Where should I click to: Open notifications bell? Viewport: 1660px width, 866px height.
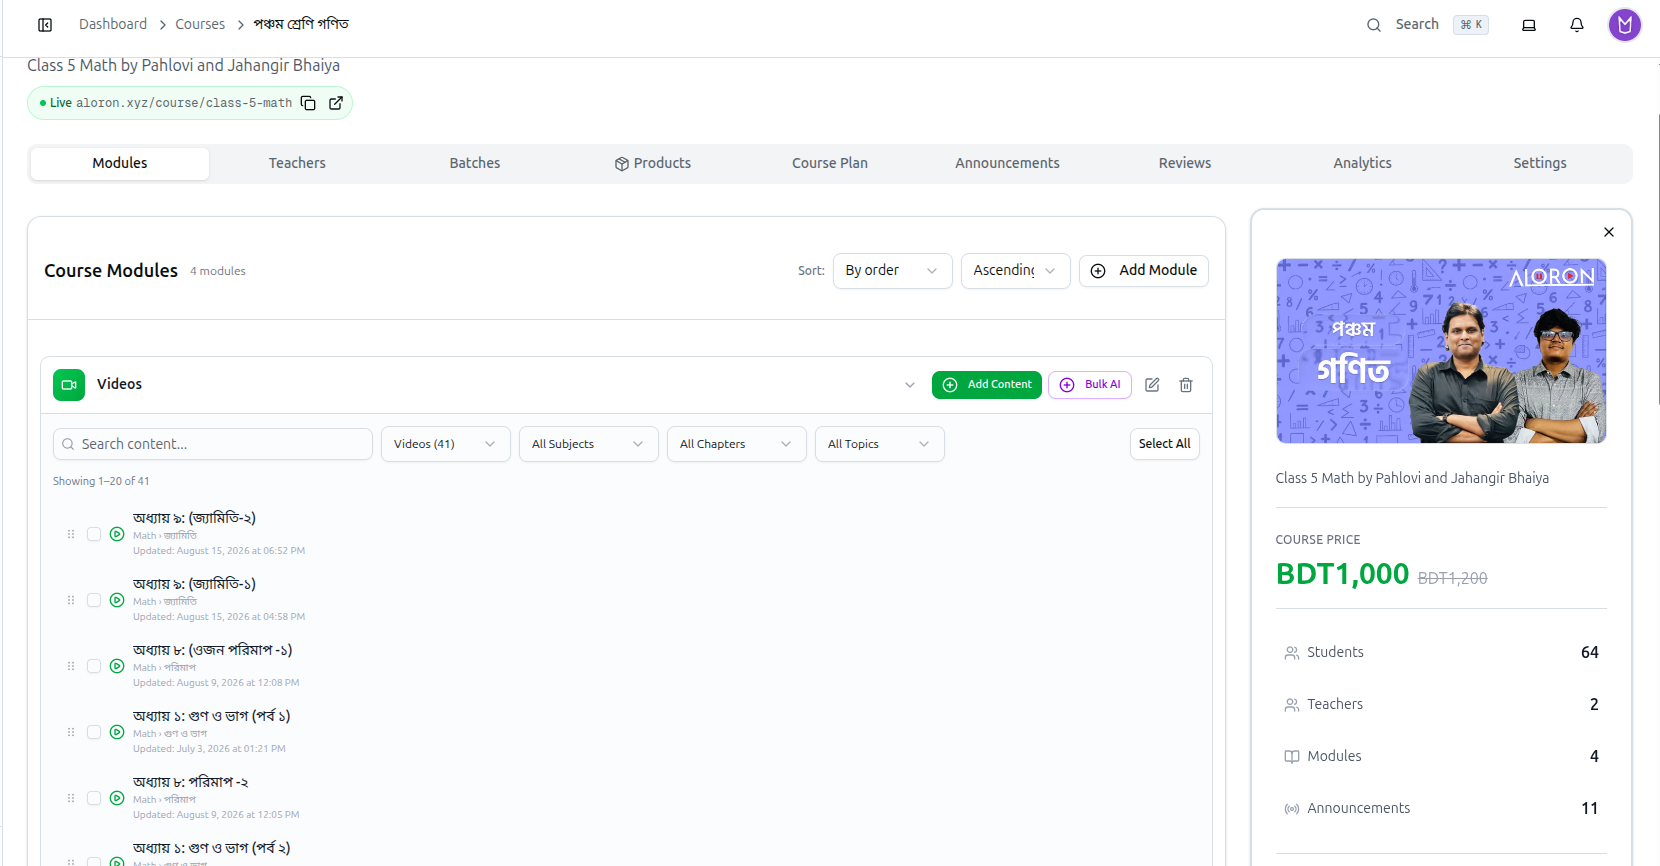tap(1577, 25)
